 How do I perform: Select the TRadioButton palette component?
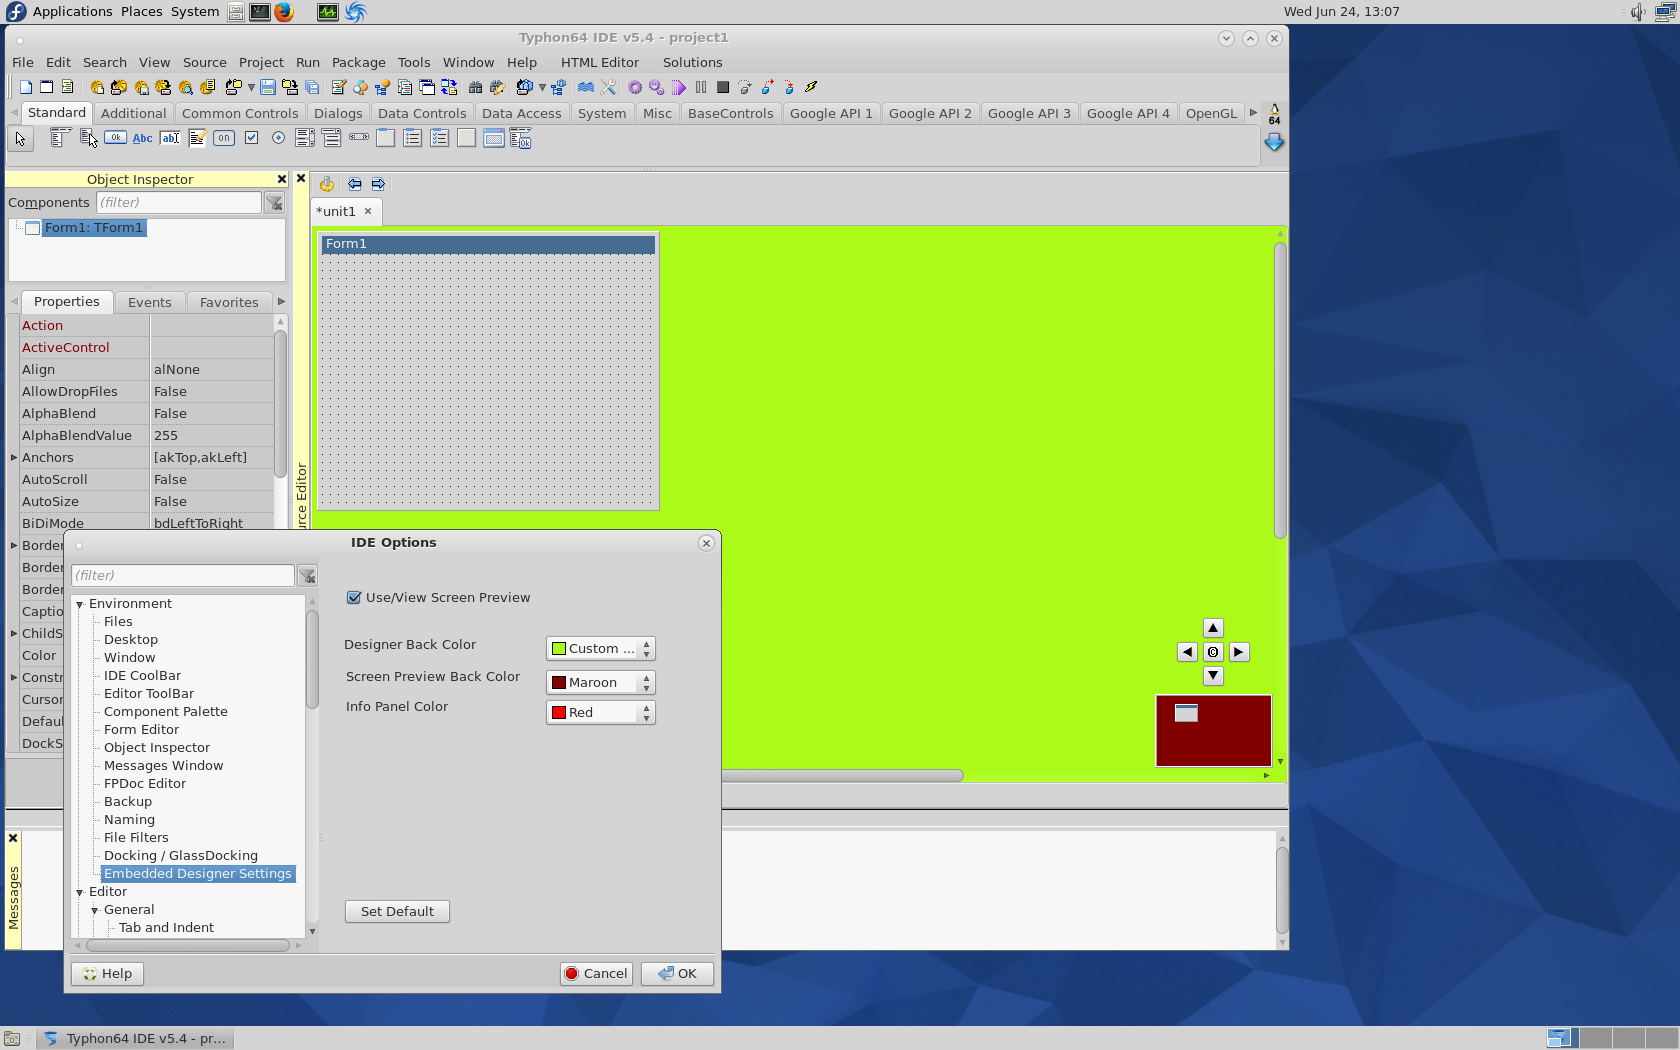tap(278, 138)
